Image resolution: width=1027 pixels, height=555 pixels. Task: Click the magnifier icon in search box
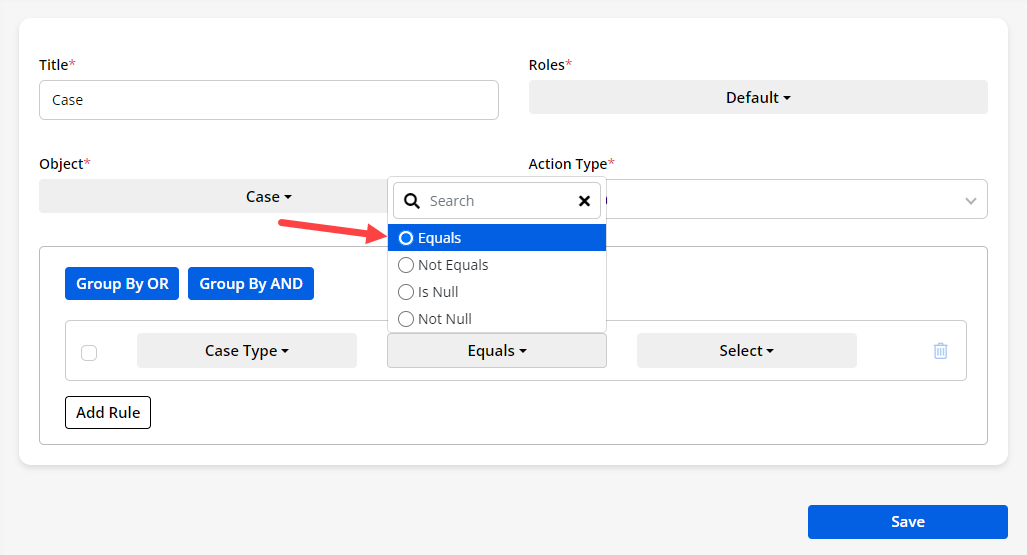tap(411, 201)
